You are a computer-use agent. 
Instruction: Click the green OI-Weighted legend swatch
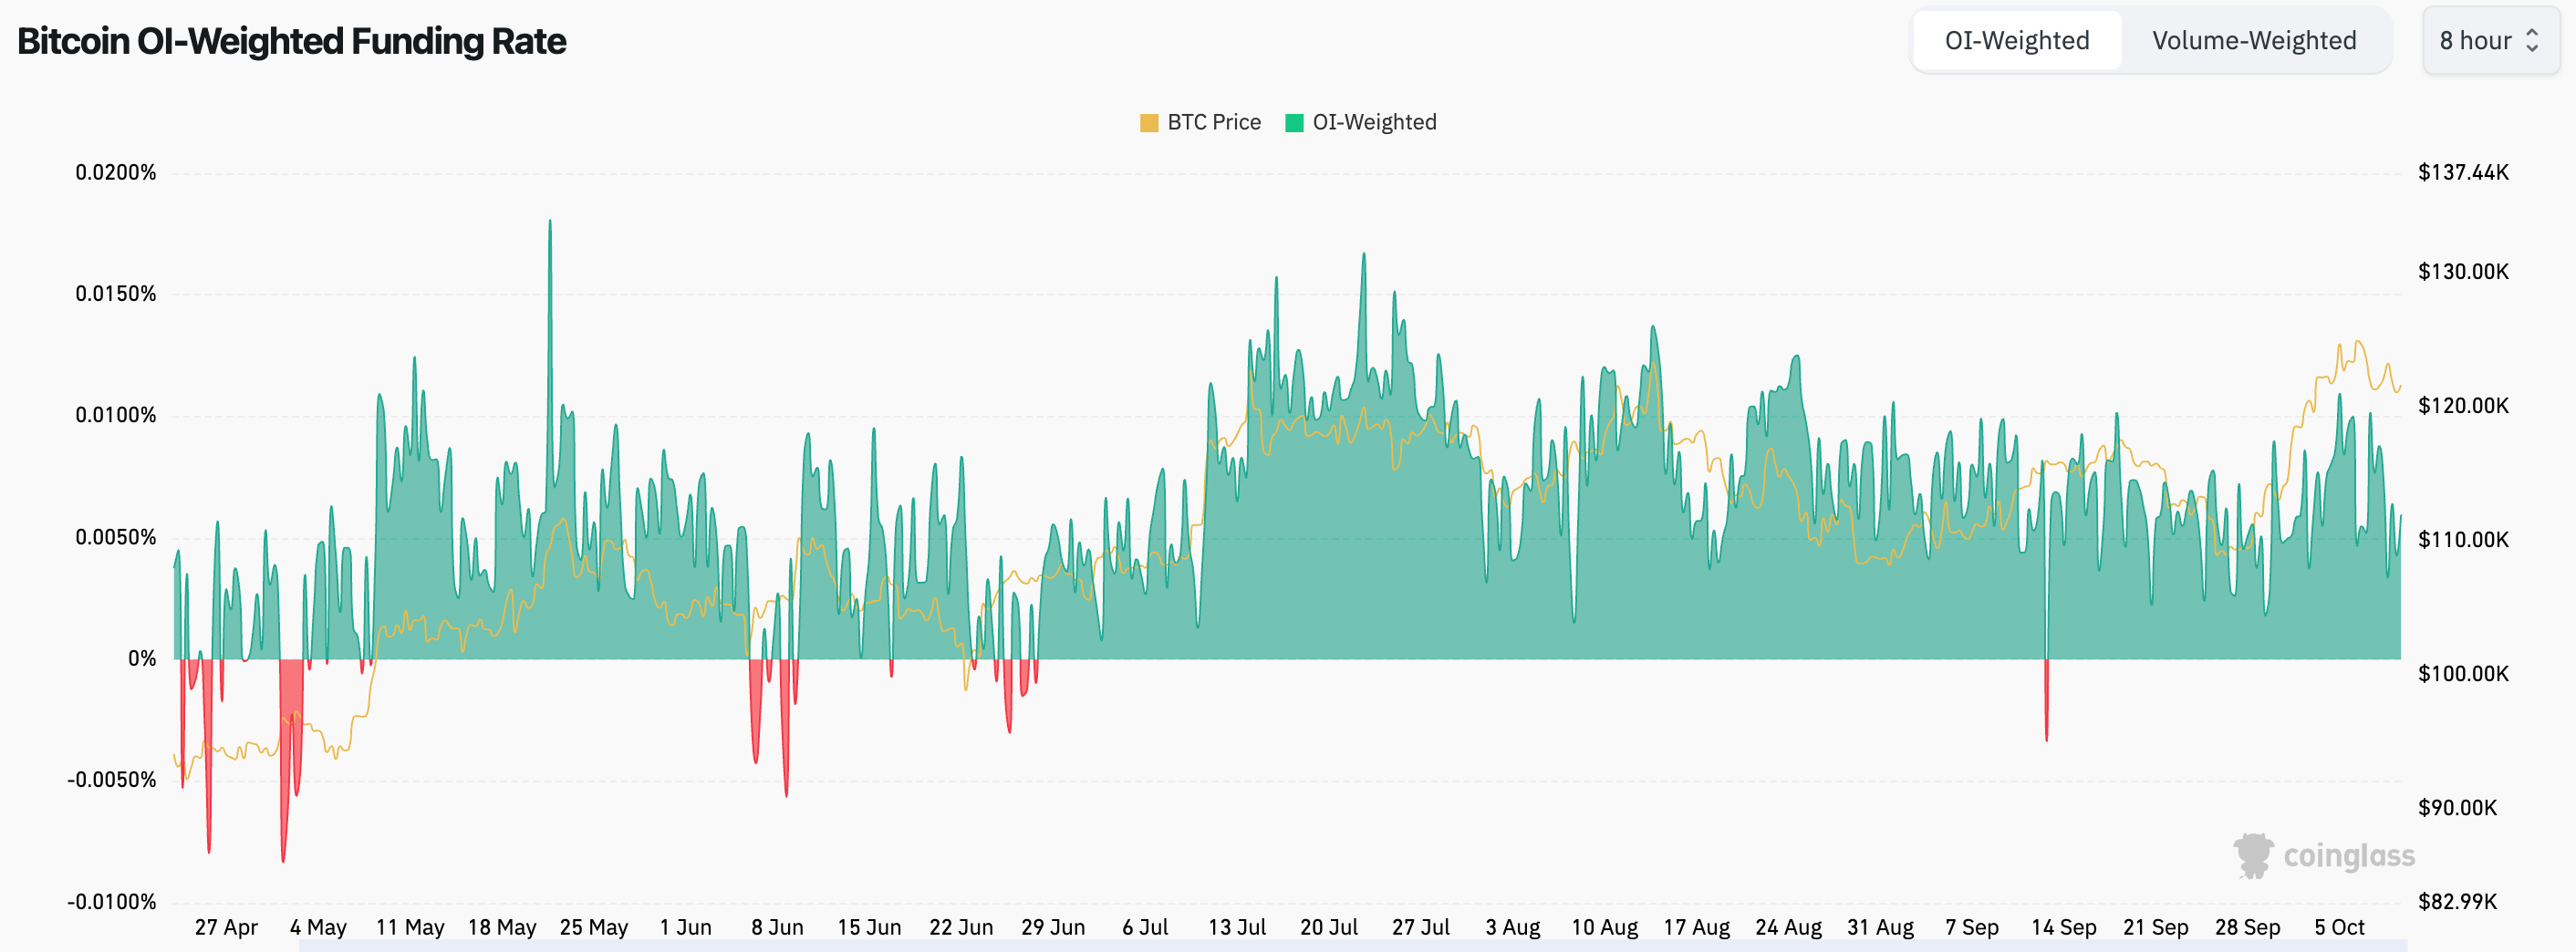pos(1293,123)
